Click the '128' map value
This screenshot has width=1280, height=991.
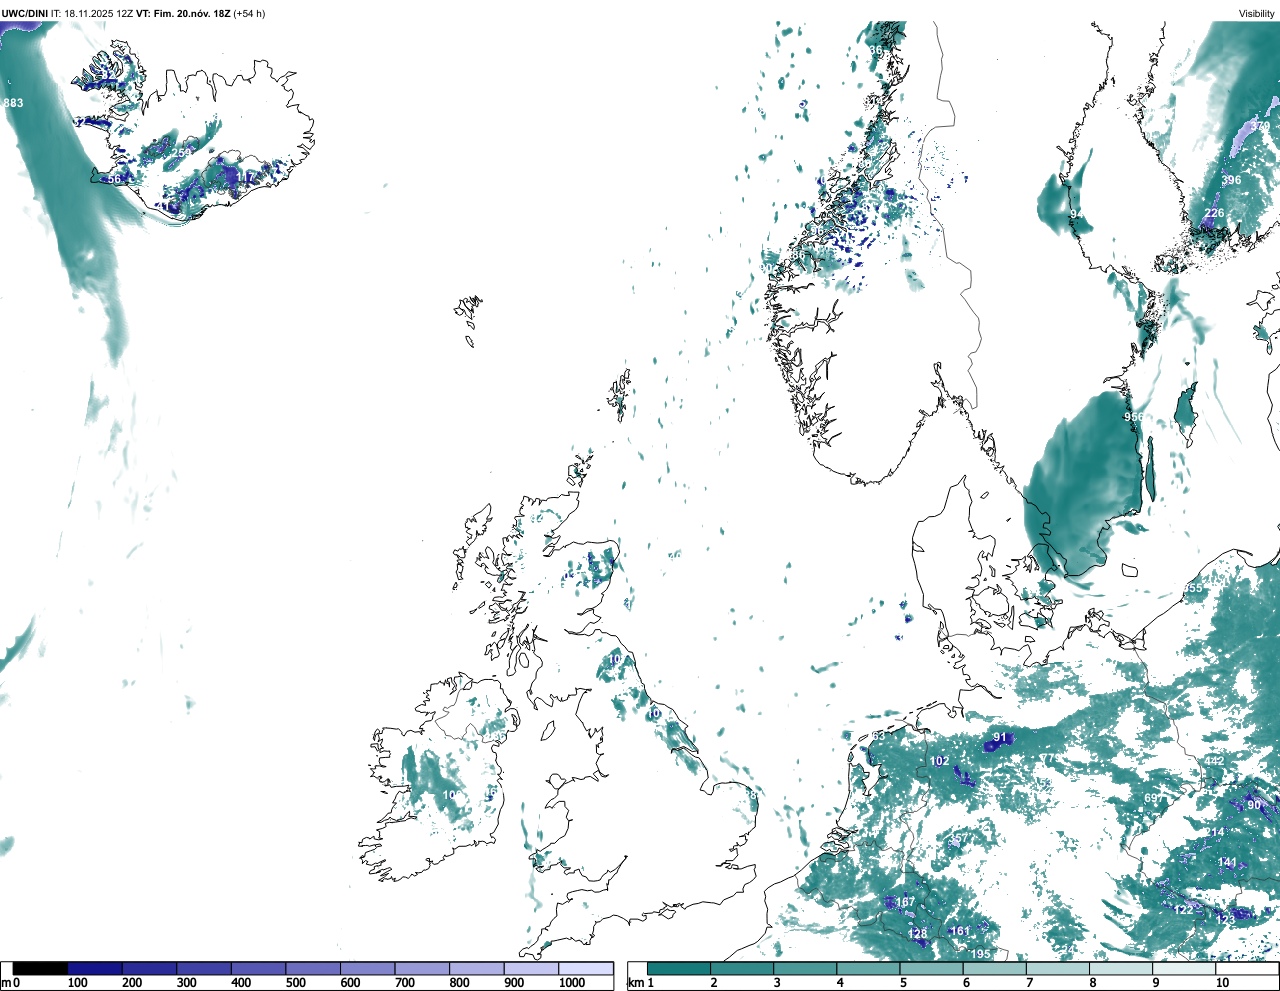pos(917,934)
